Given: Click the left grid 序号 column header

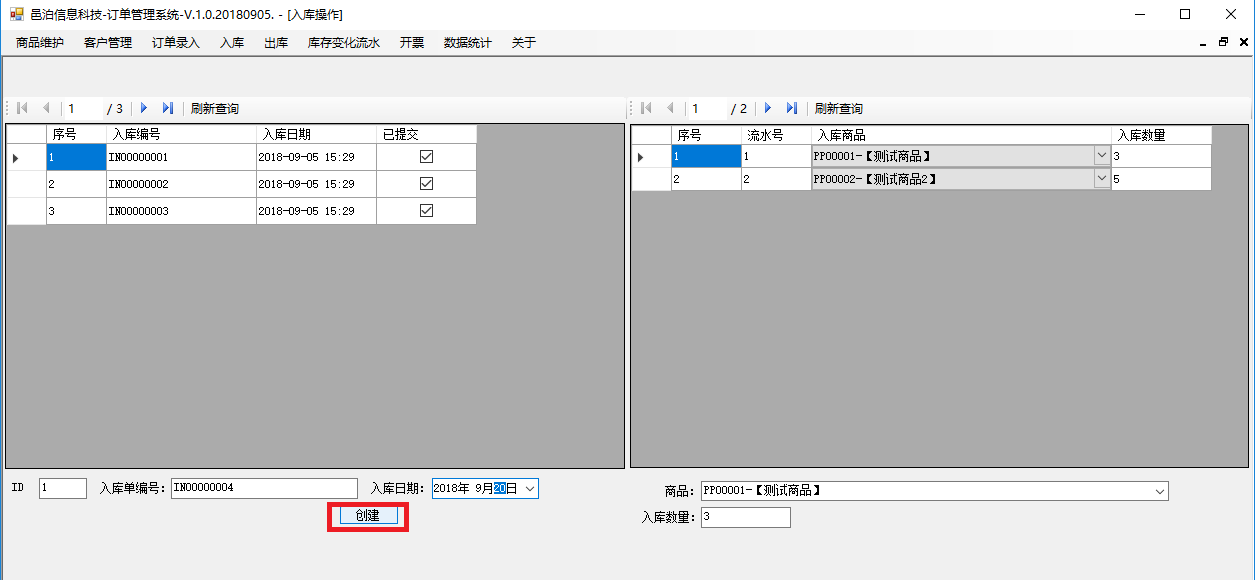Looking at the screenshot, I should point(76,134).
